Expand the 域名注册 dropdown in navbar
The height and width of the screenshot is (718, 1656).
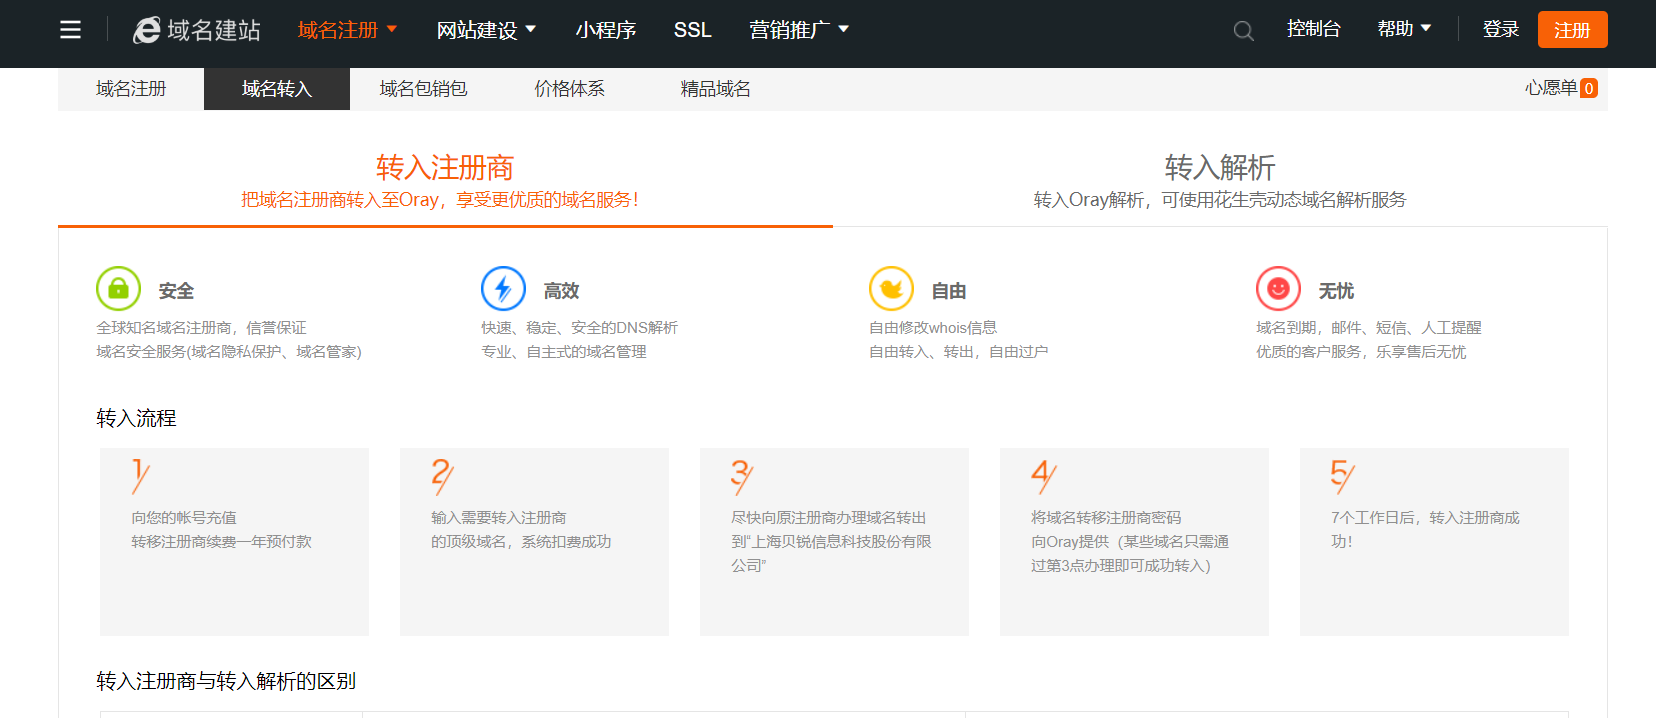pyautogui.click(x=347, y=30)
